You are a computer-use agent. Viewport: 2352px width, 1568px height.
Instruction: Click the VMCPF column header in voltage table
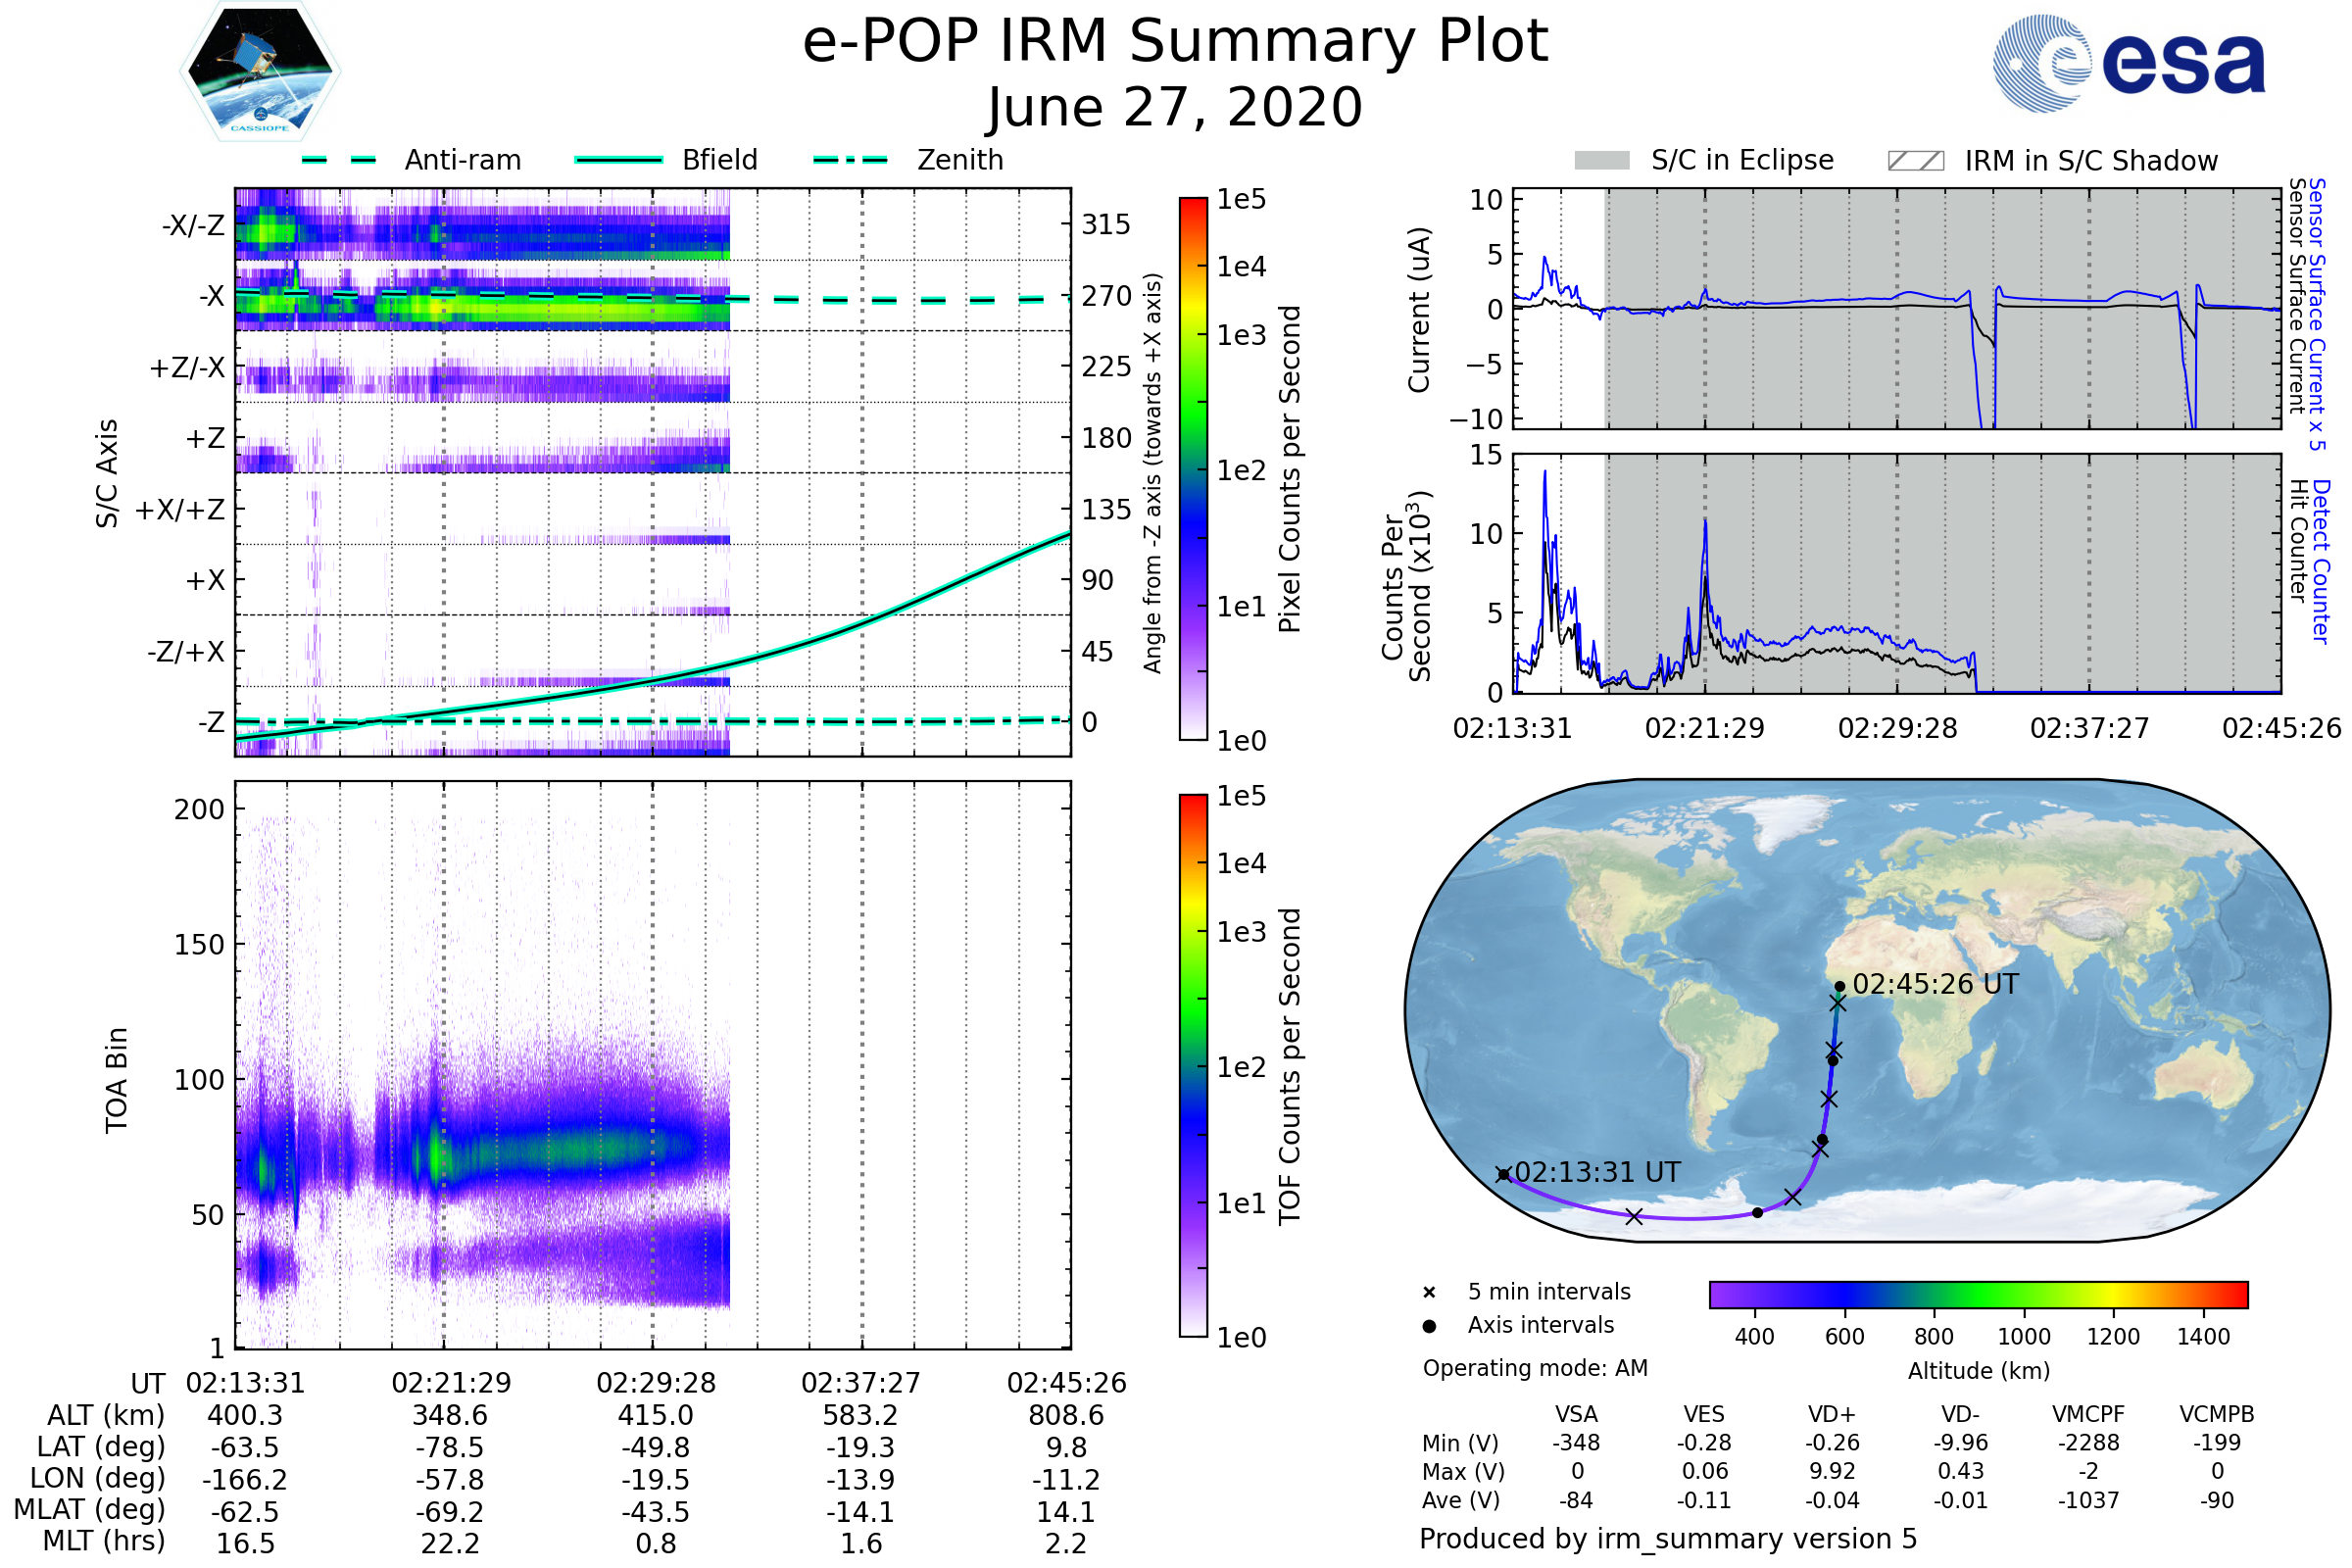coord(2088,1414)
